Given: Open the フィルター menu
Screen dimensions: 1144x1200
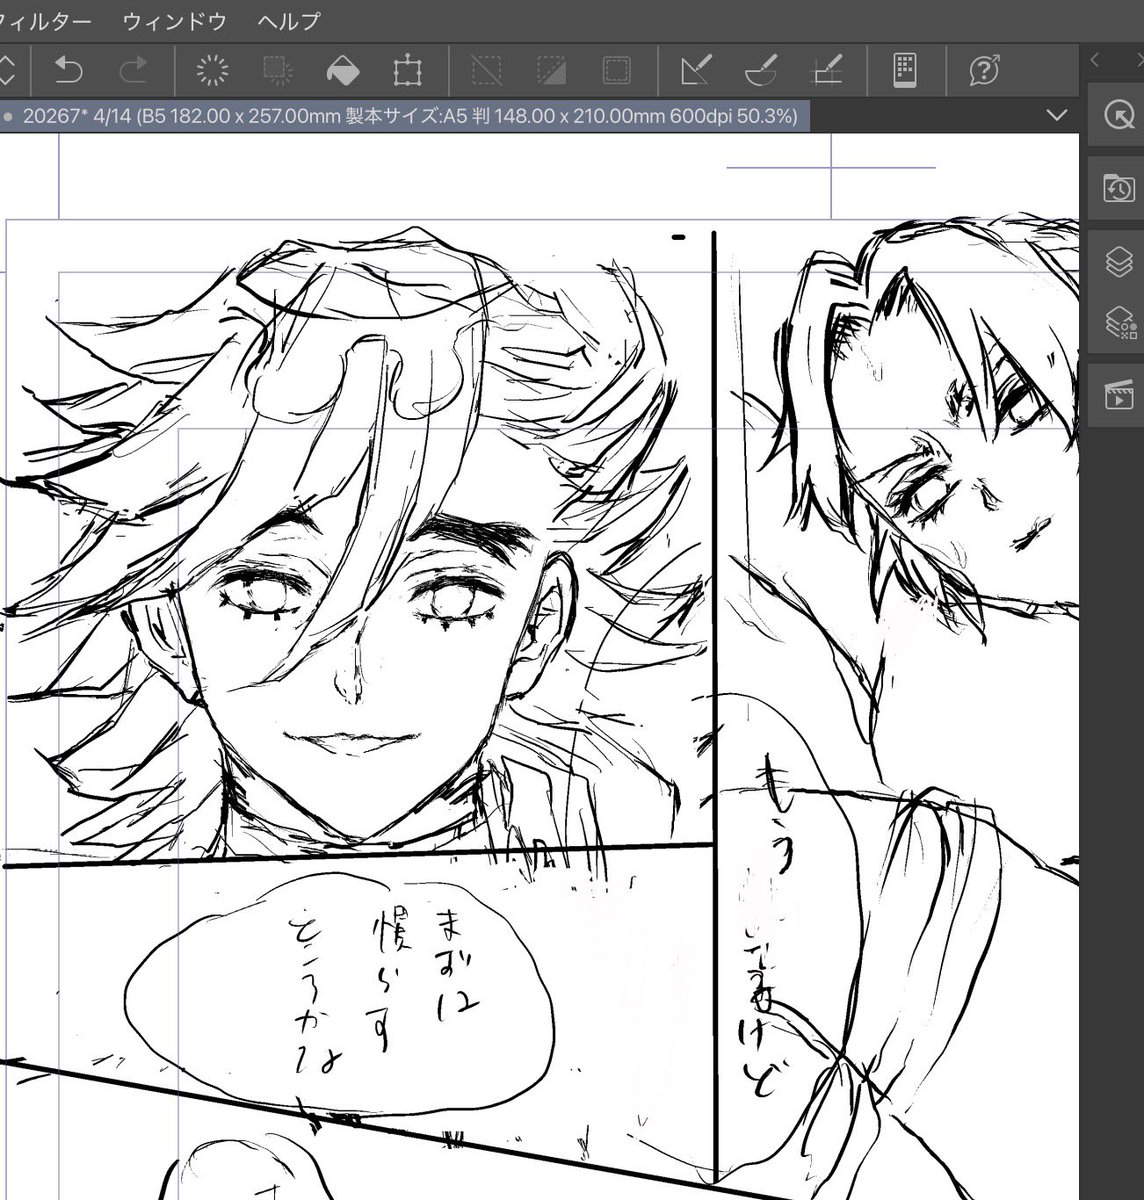Looking at the screenshot, I should pyautogui.click(x=47, y=20).
